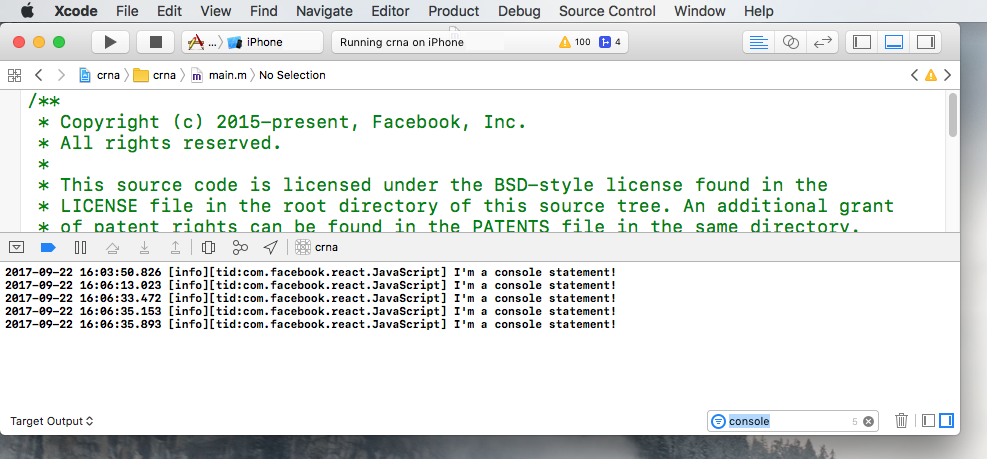Open the Xcode menu
987x459 pixels.
[x=76, y=11]
